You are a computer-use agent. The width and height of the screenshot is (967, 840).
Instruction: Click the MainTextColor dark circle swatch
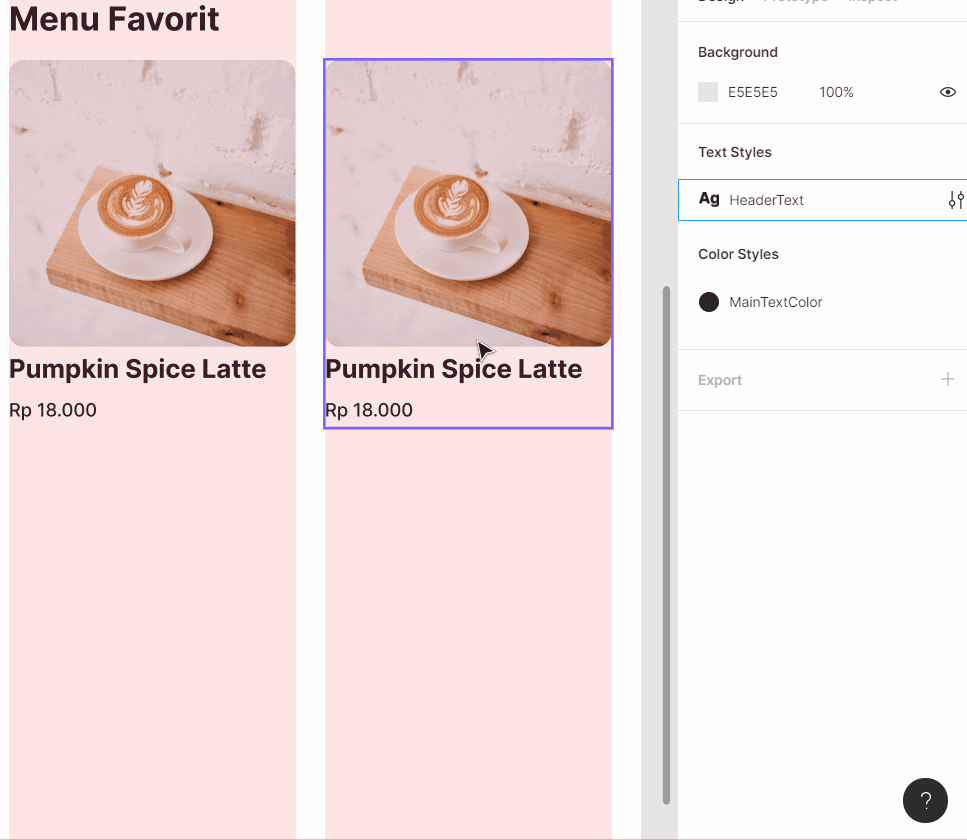[709, 302]
